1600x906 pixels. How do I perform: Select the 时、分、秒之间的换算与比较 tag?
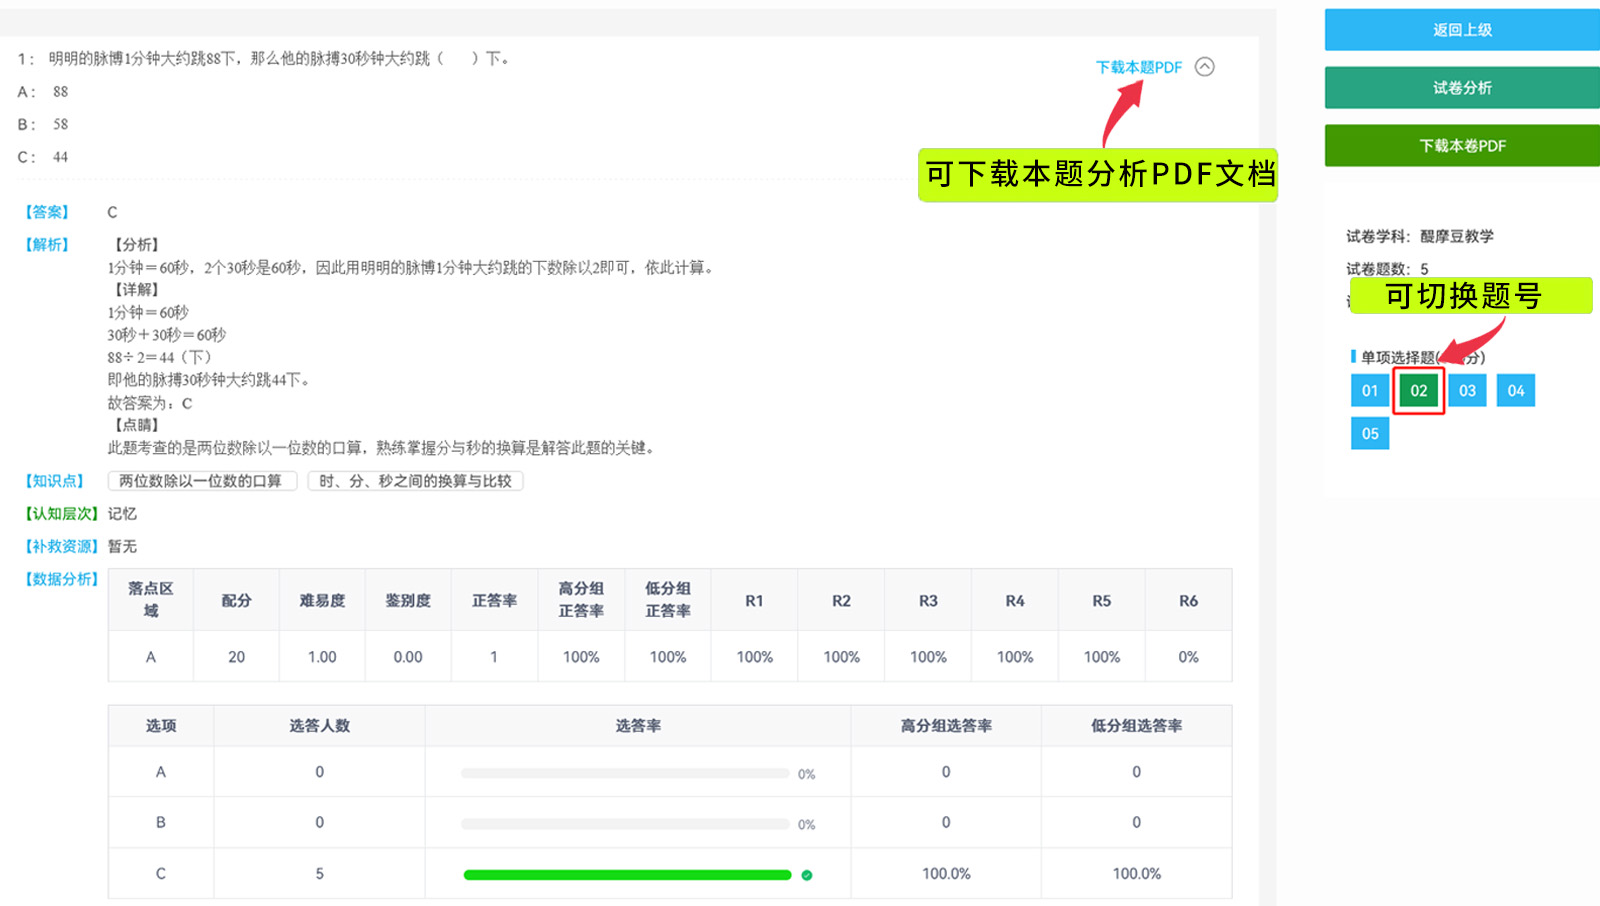(415, 481)
